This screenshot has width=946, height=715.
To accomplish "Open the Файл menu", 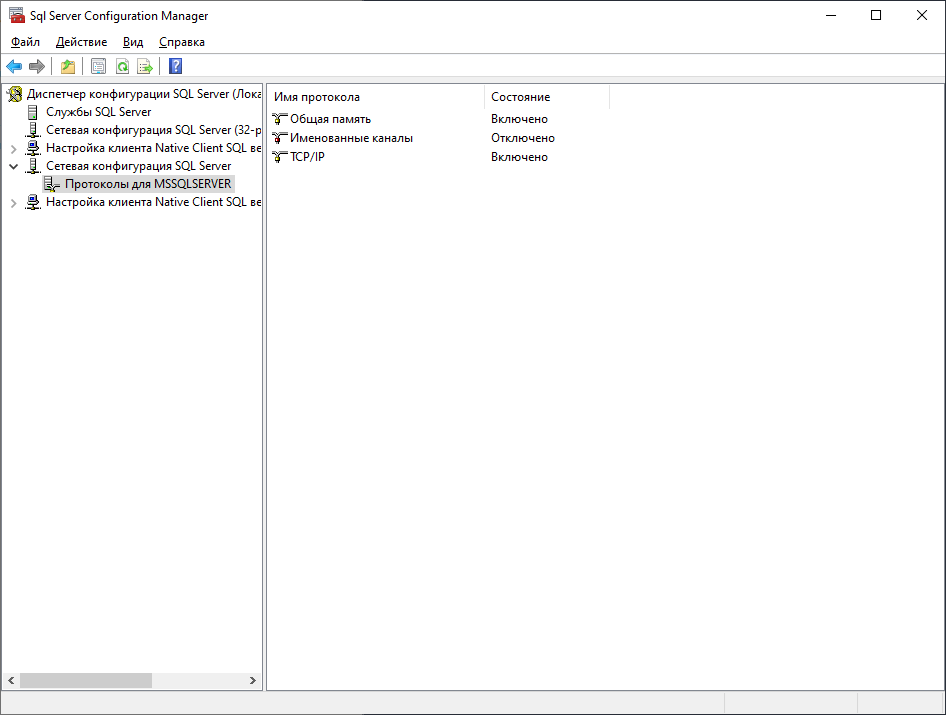I will tap(25, 42).
